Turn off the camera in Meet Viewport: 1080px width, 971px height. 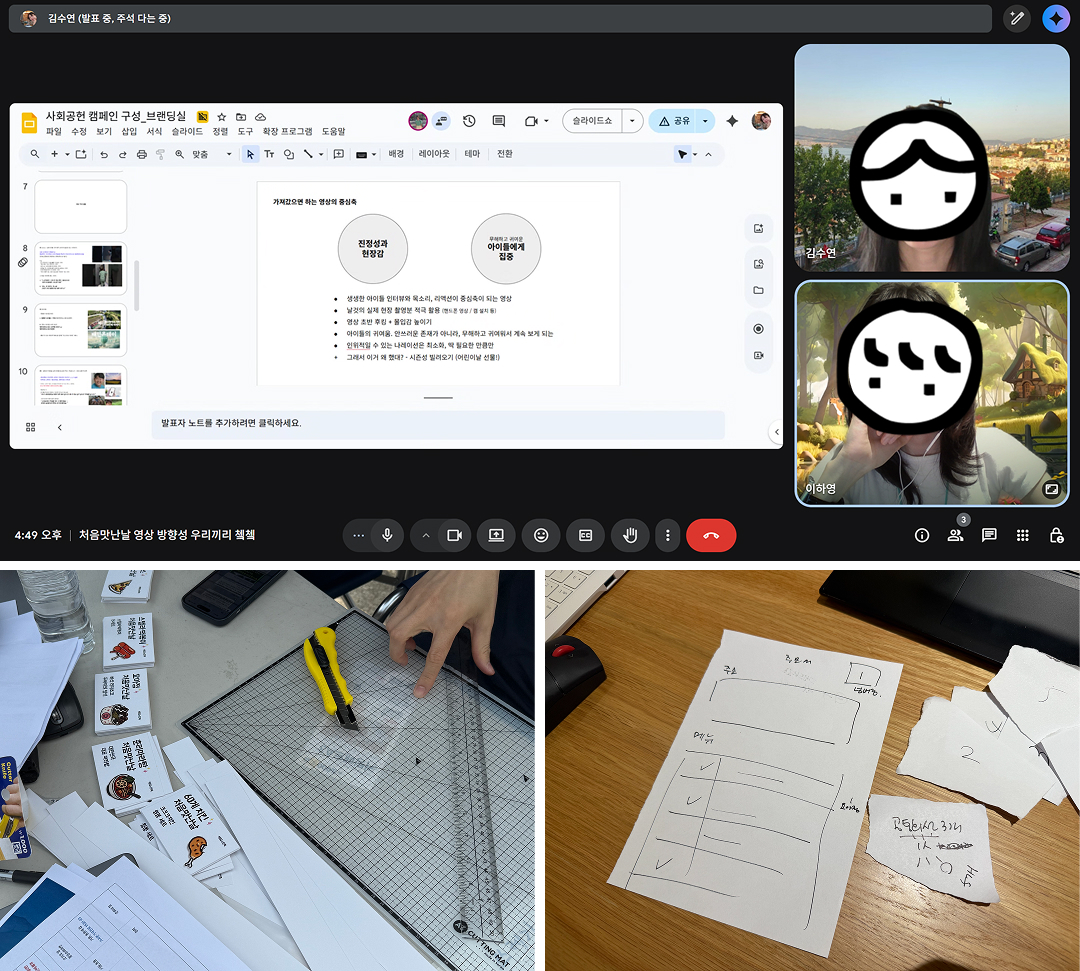pyautogui.click(x=455, y=535)
